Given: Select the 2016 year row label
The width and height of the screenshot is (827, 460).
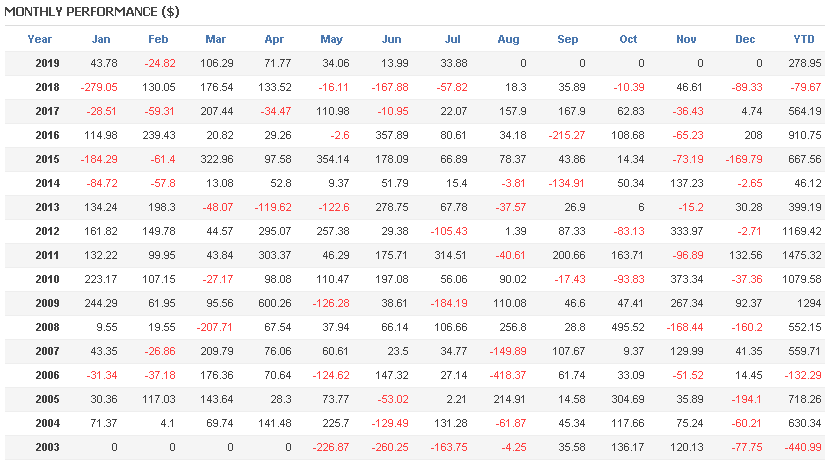Looking at the screenshot, I should tap(47, 136).
